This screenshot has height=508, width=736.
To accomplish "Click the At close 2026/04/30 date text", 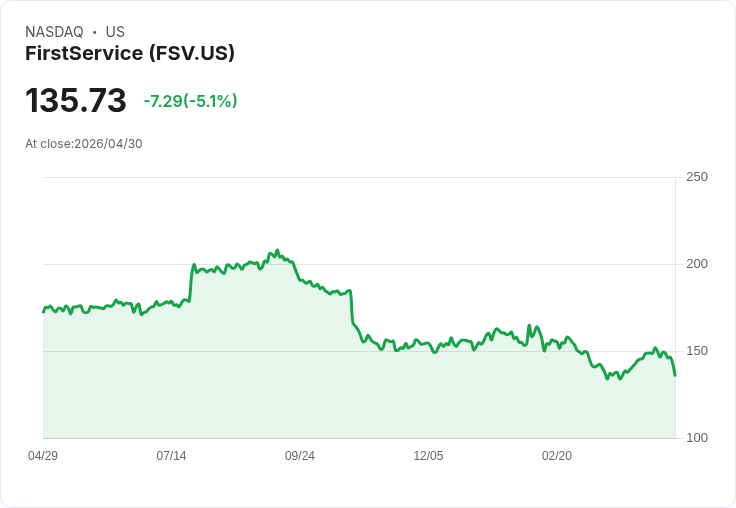I will (x=84, y=143).
